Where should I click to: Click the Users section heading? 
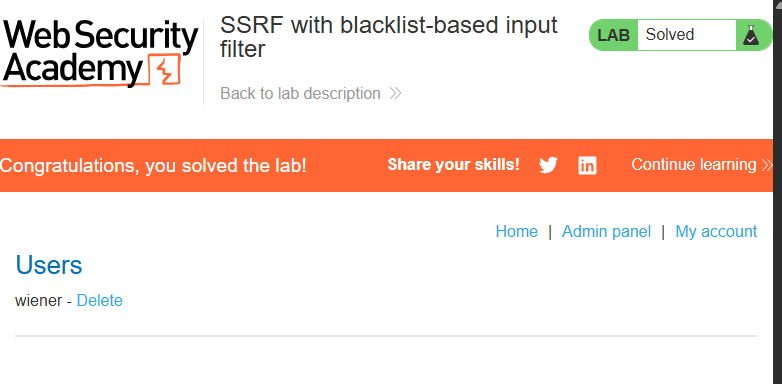click(49, 265)
